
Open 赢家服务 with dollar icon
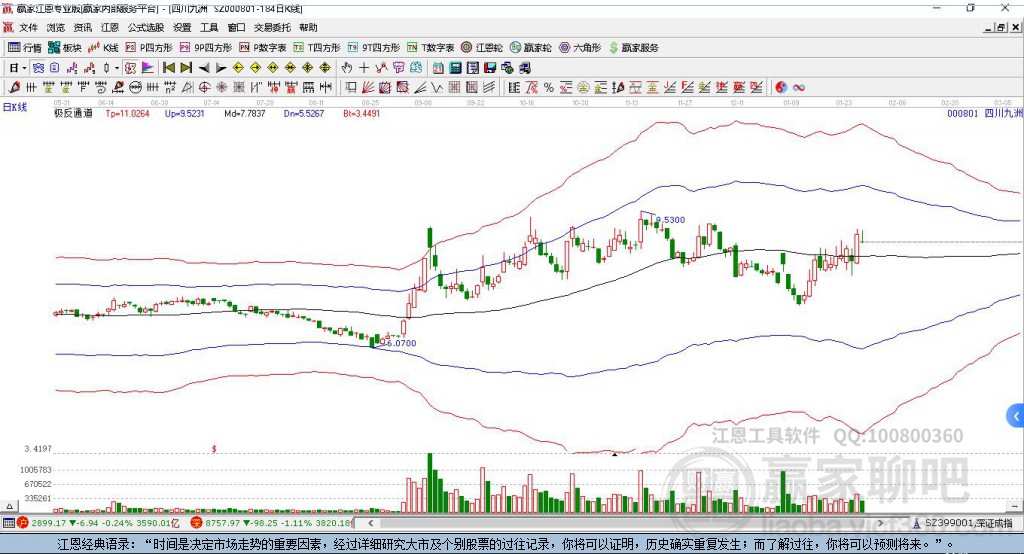tap(633, 48)
